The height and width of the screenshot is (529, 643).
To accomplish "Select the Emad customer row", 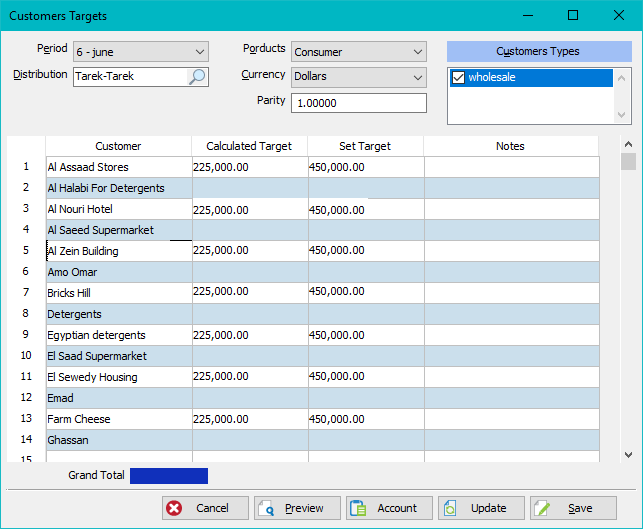I will (323, 398).
